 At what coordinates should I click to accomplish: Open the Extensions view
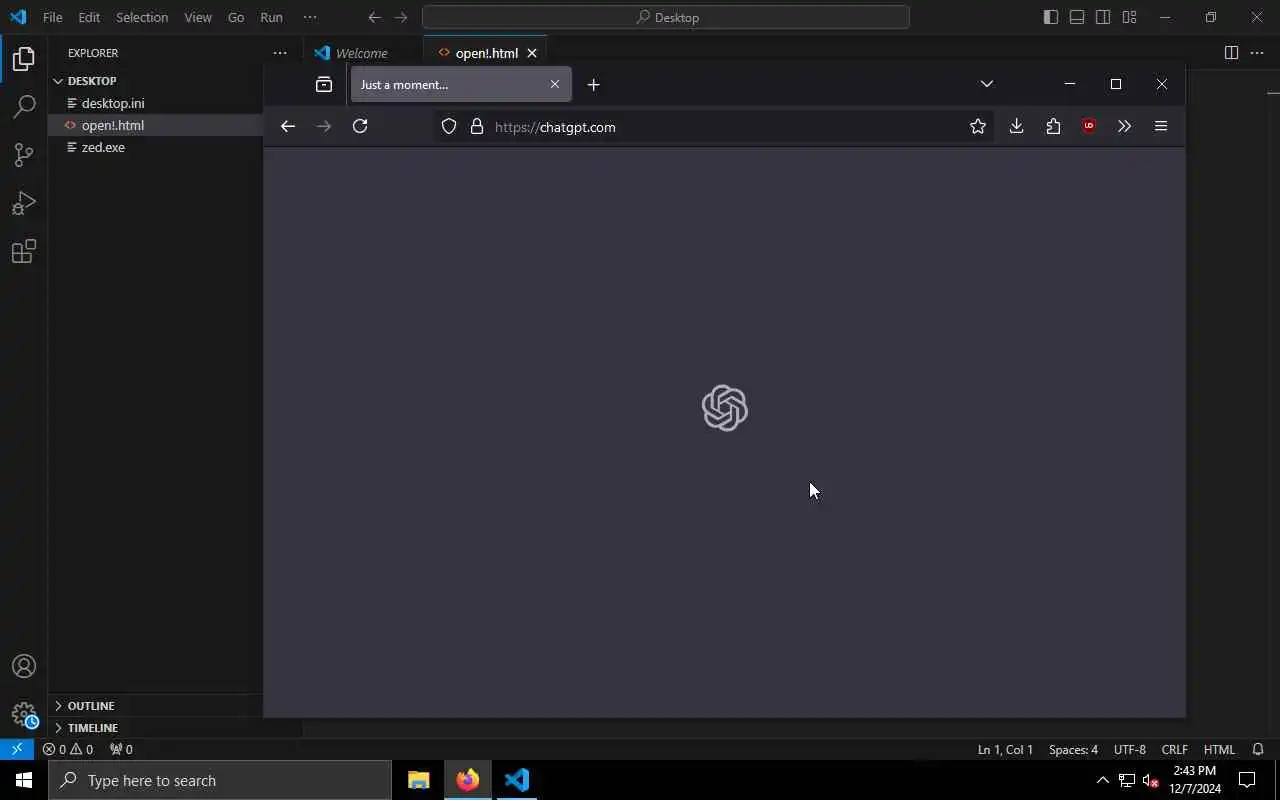point(24,251)
